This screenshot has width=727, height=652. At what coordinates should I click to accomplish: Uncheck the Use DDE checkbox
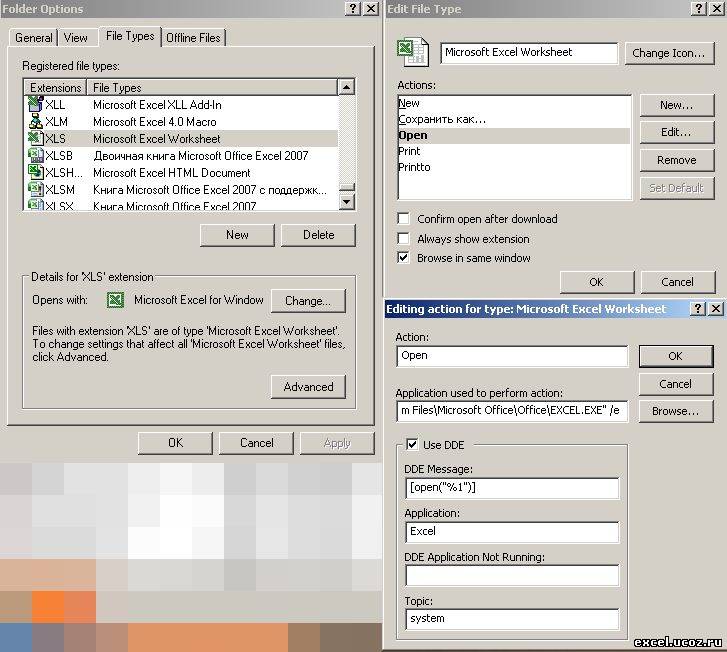(412, 444)
